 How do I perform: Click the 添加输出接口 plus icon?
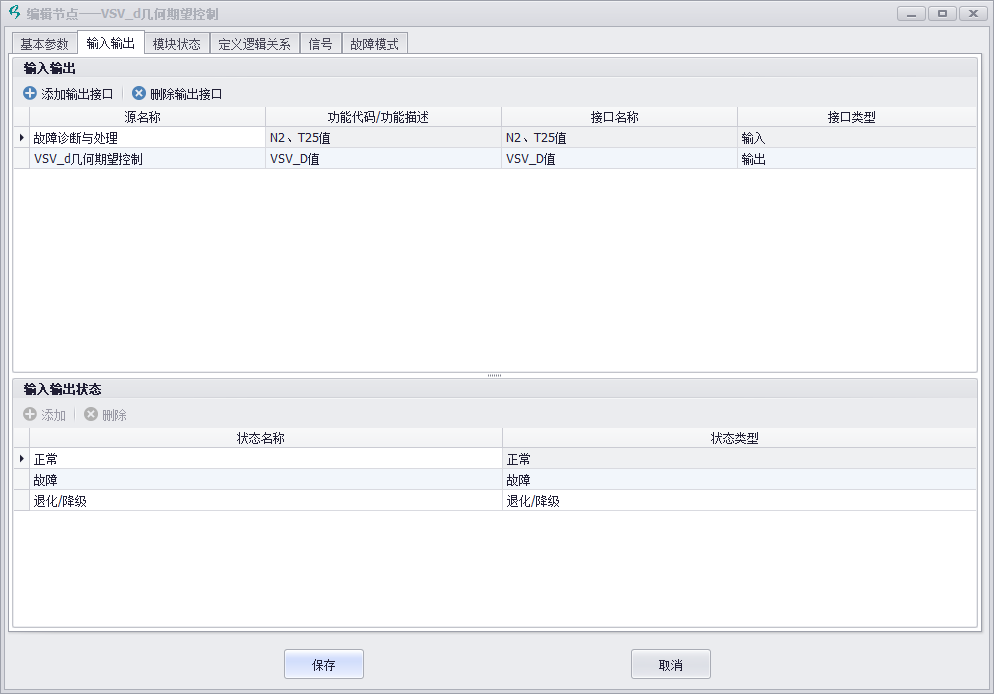pos(30,94)
